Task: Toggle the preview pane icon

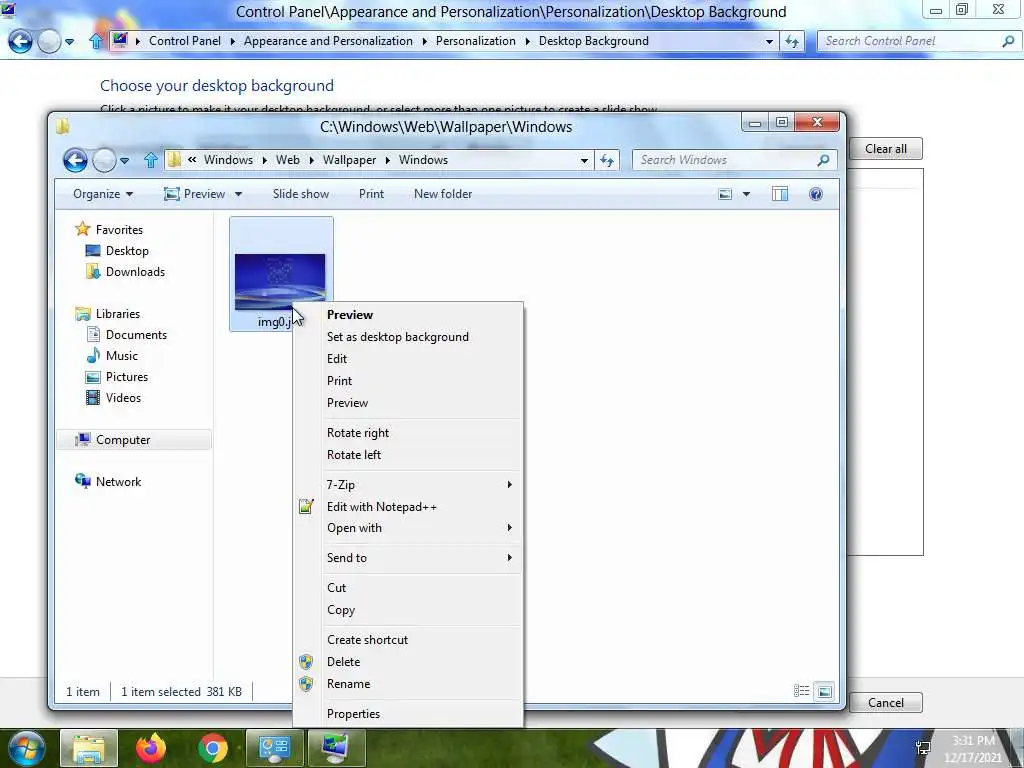Action: [x=780, y=194]
